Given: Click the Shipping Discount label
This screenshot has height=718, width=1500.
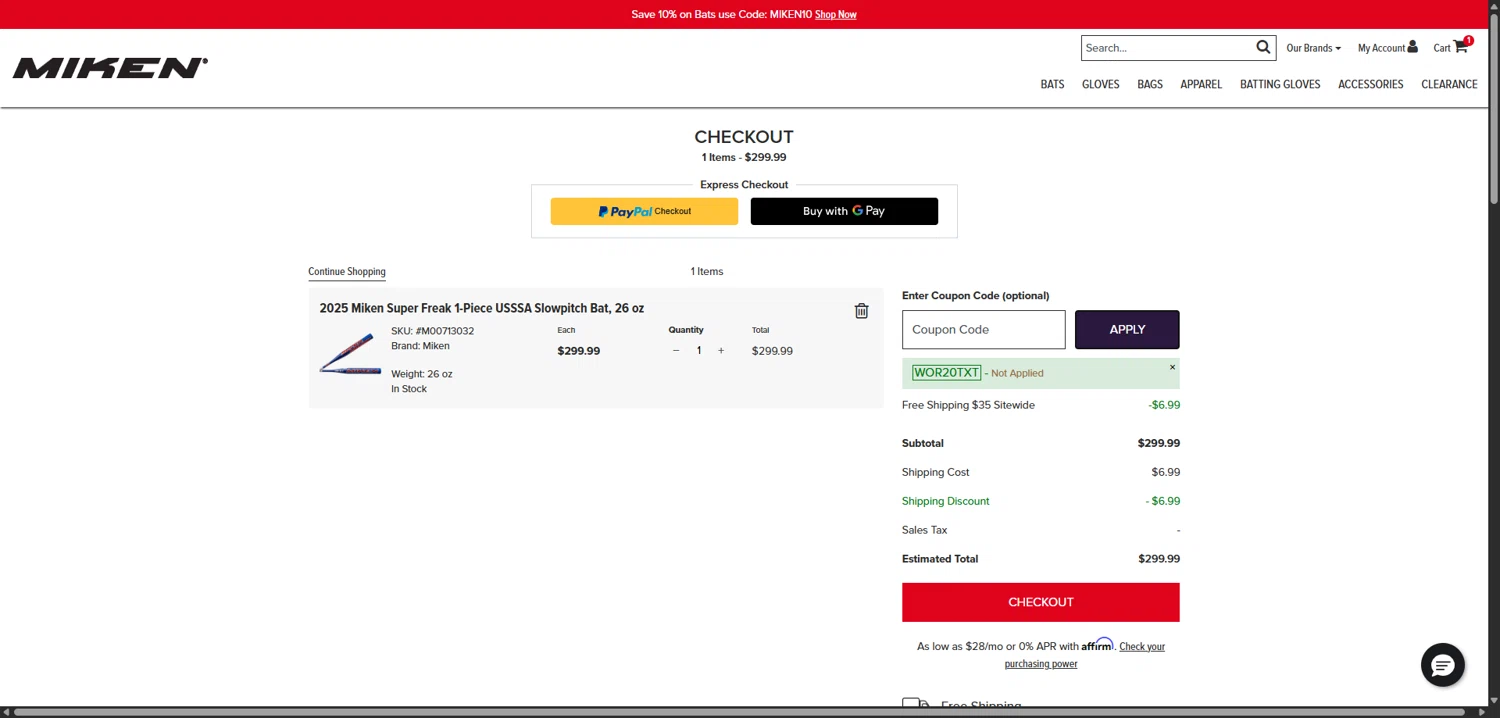Looking at the screenshot, I should [x=946, y=501].
